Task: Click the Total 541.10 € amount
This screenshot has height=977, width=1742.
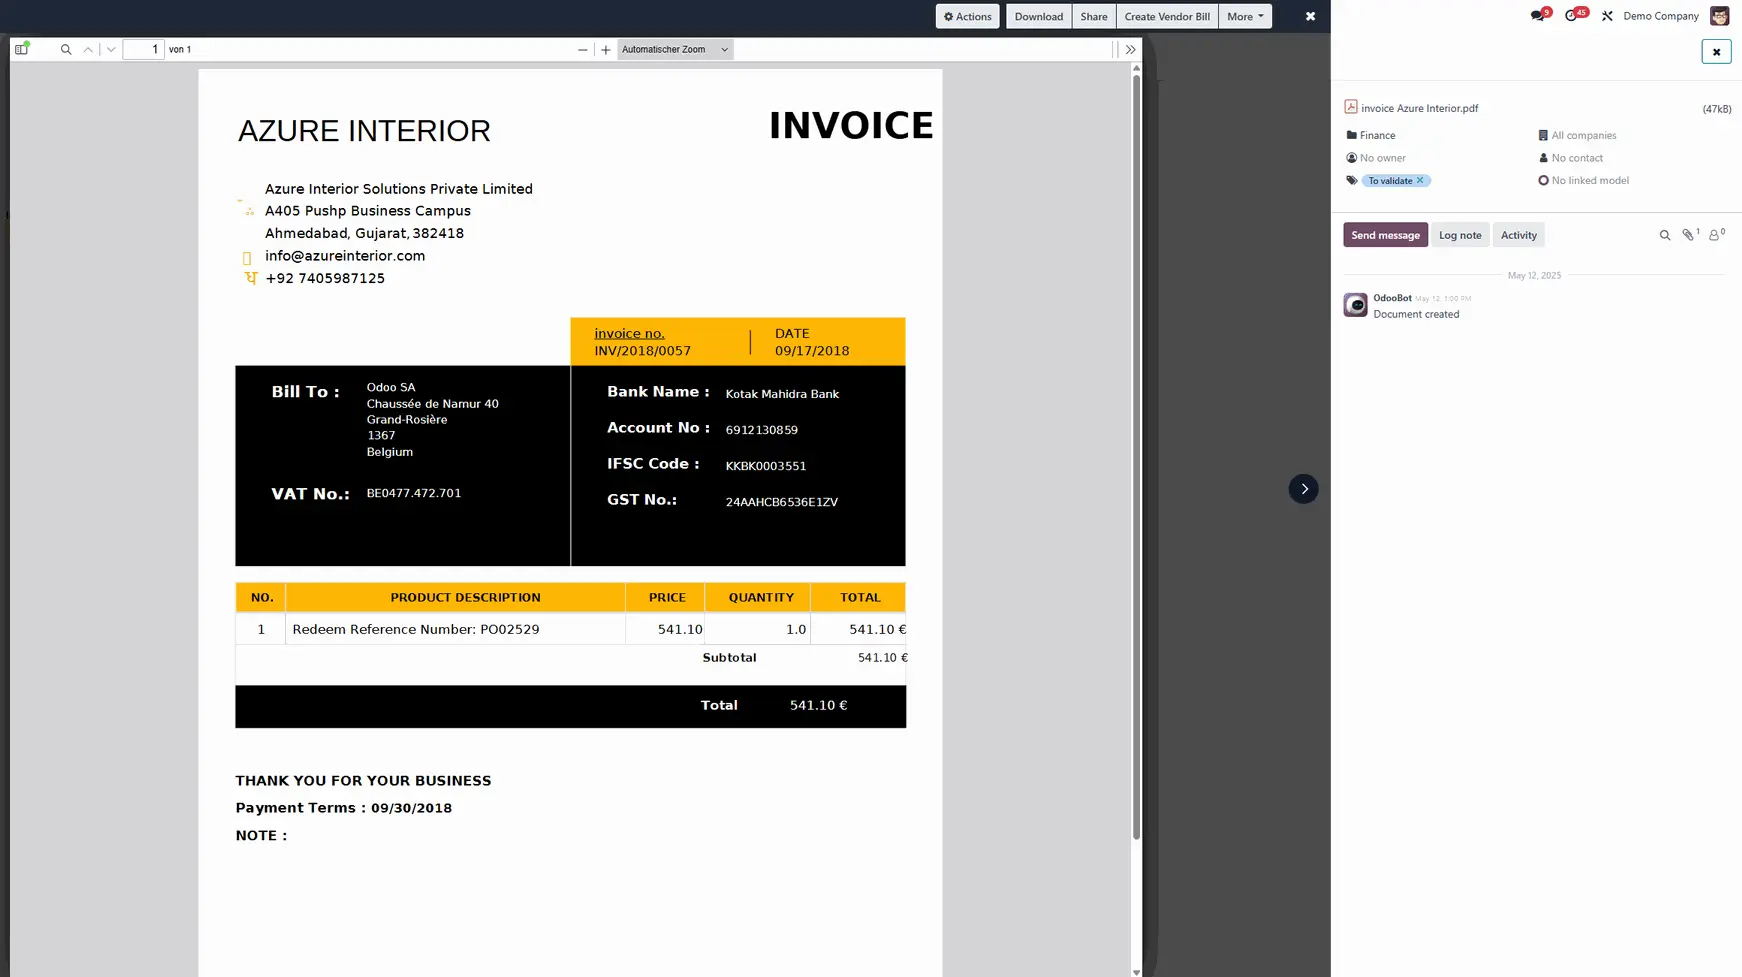Action: [818, 705]
